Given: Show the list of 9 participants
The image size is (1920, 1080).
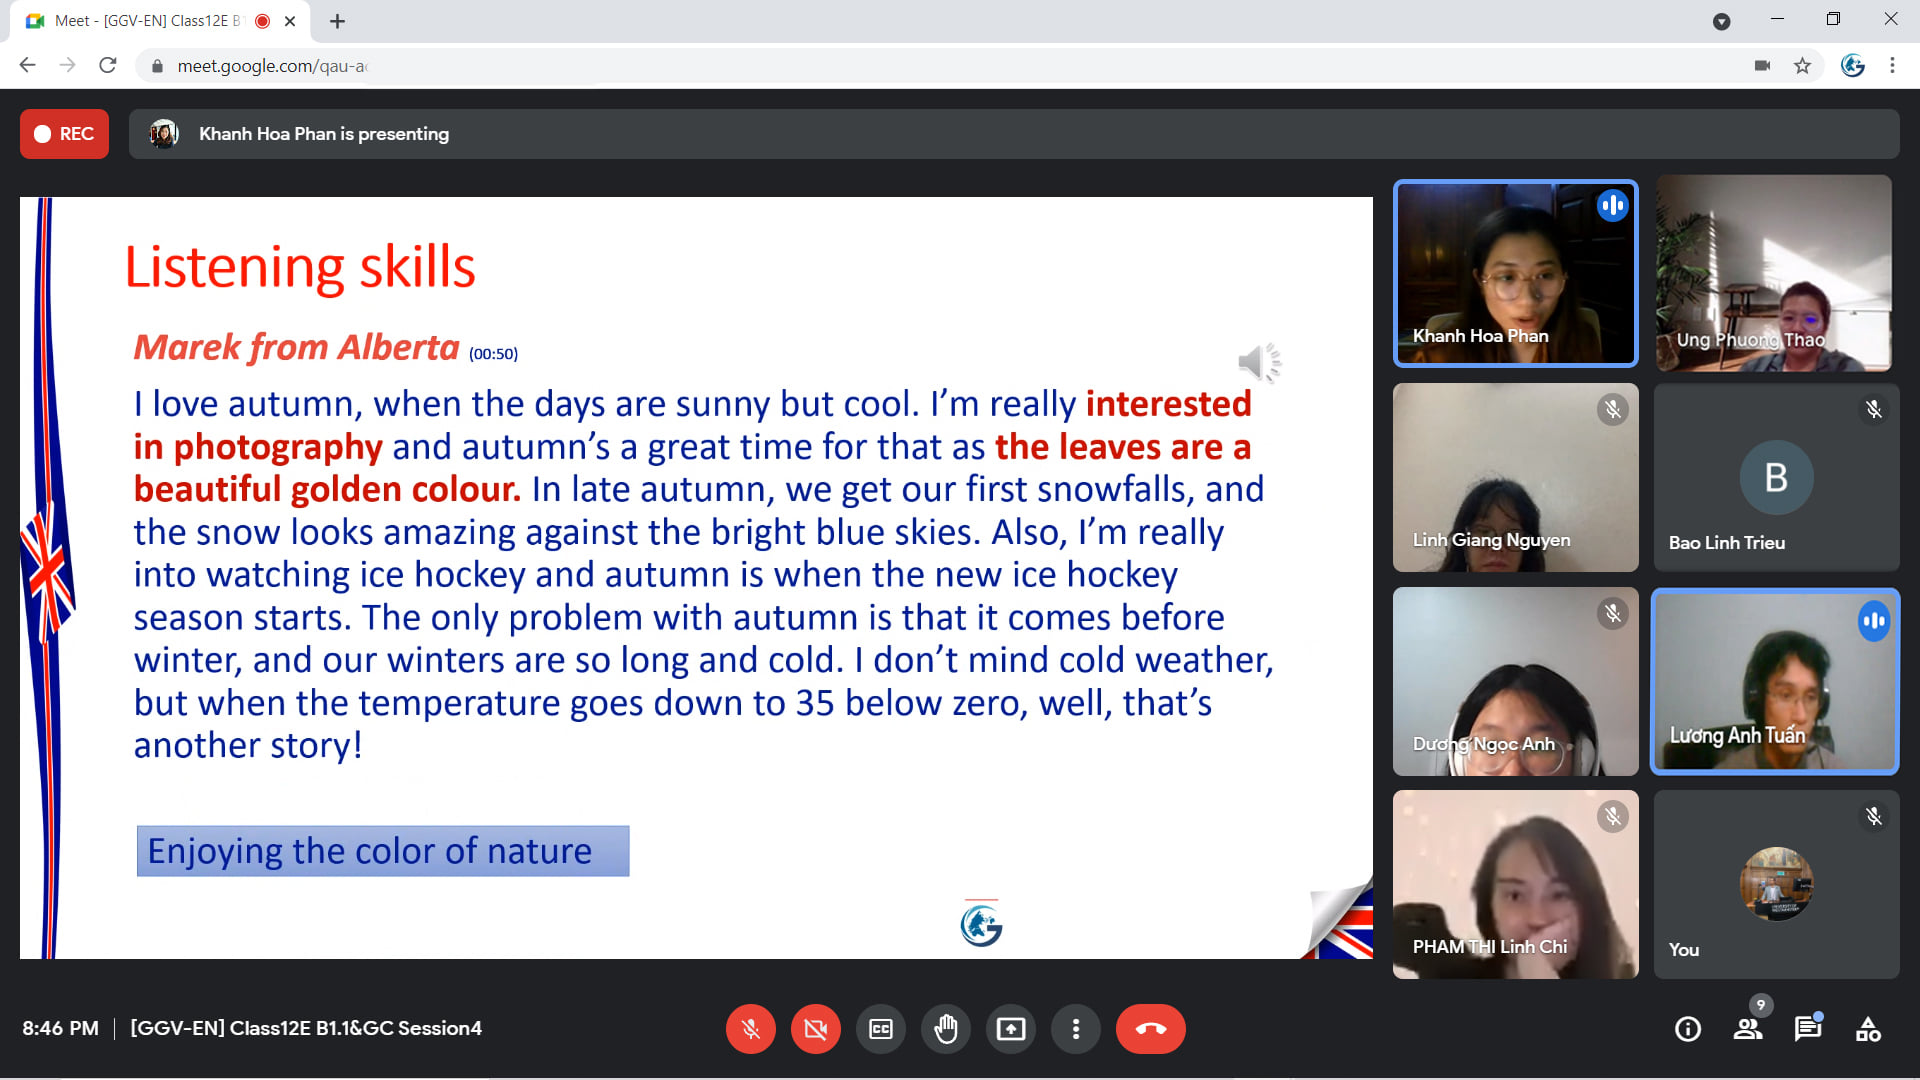Looking at the screenshot, I should tap(1748, 1028).
